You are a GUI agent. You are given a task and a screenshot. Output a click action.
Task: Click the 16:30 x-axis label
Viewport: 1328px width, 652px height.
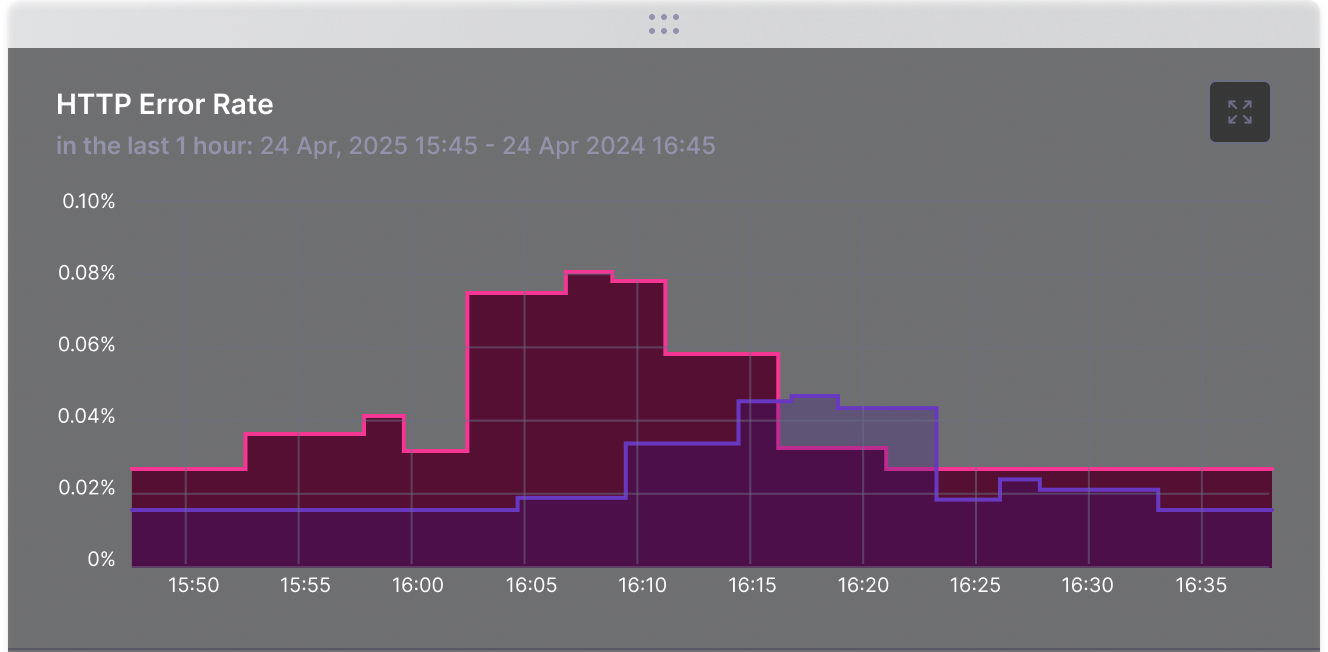1088,586
